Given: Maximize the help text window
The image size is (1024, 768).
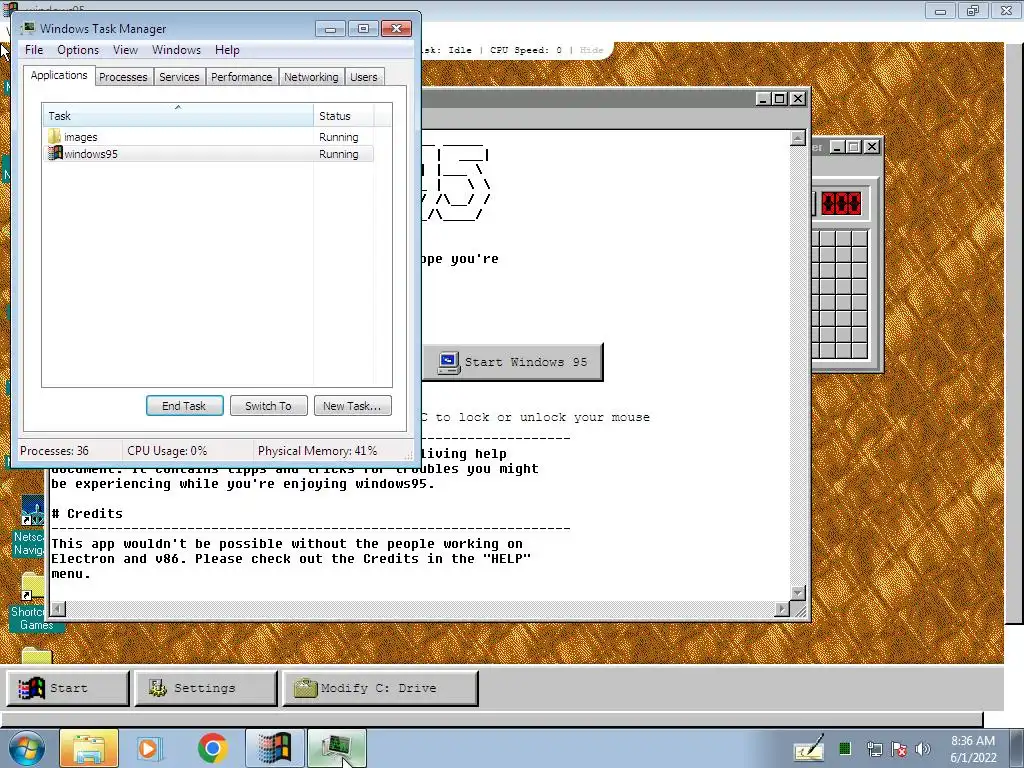Looking at the screenshot, I should click(x=780, y=99).
